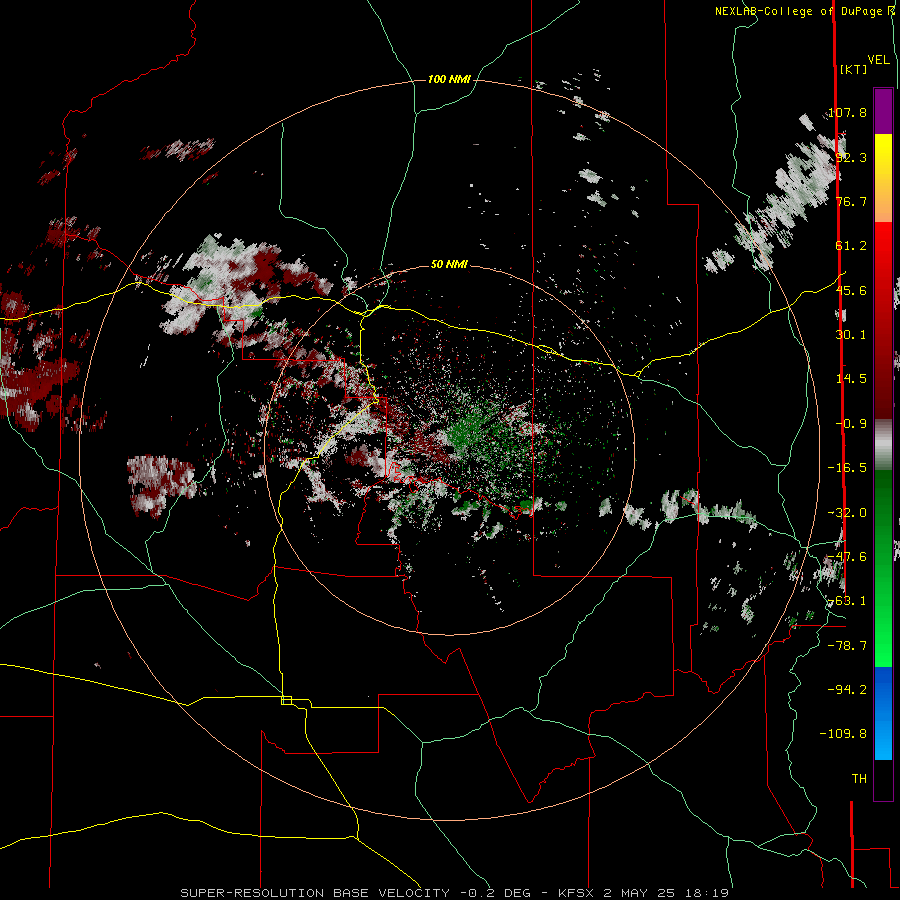Click the -94.2 velocity scale value
This screenshot has height=900, width=900.
847,689
